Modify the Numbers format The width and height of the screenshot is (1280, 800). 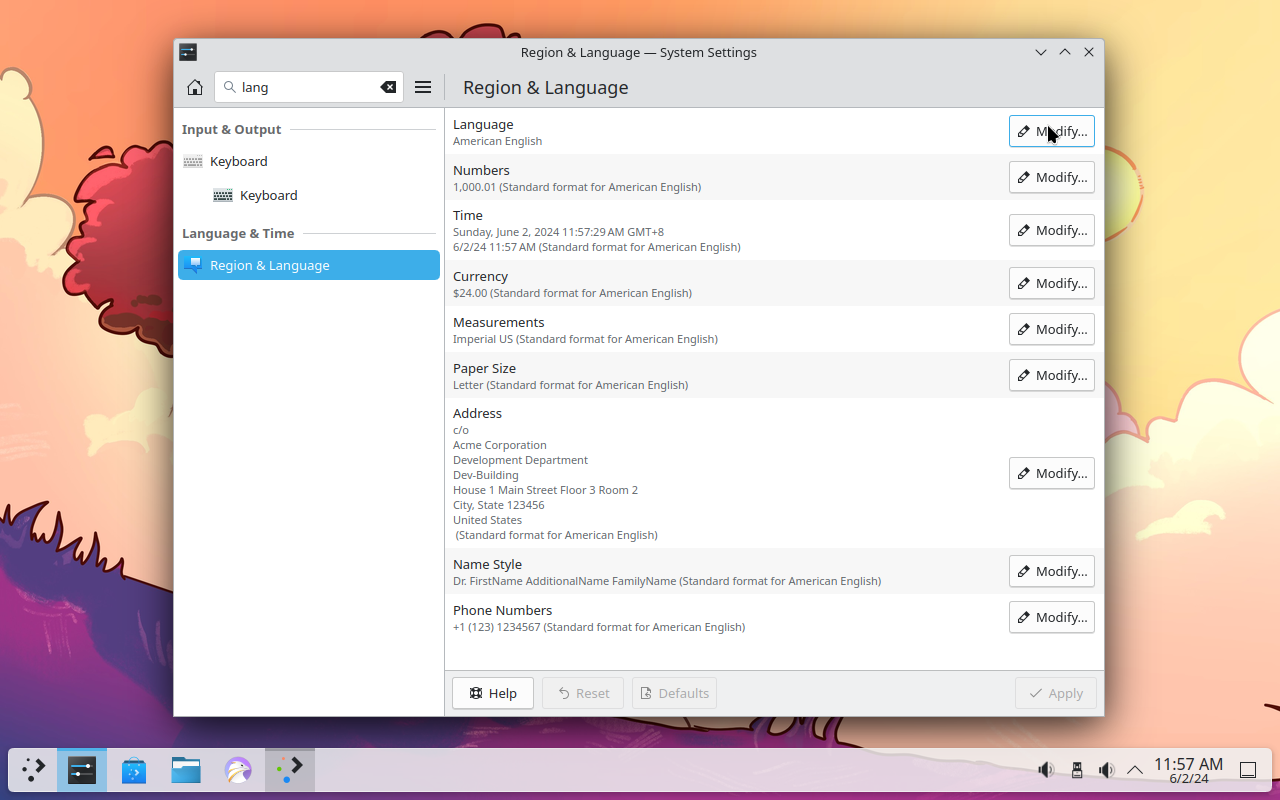click(1052, 177)
